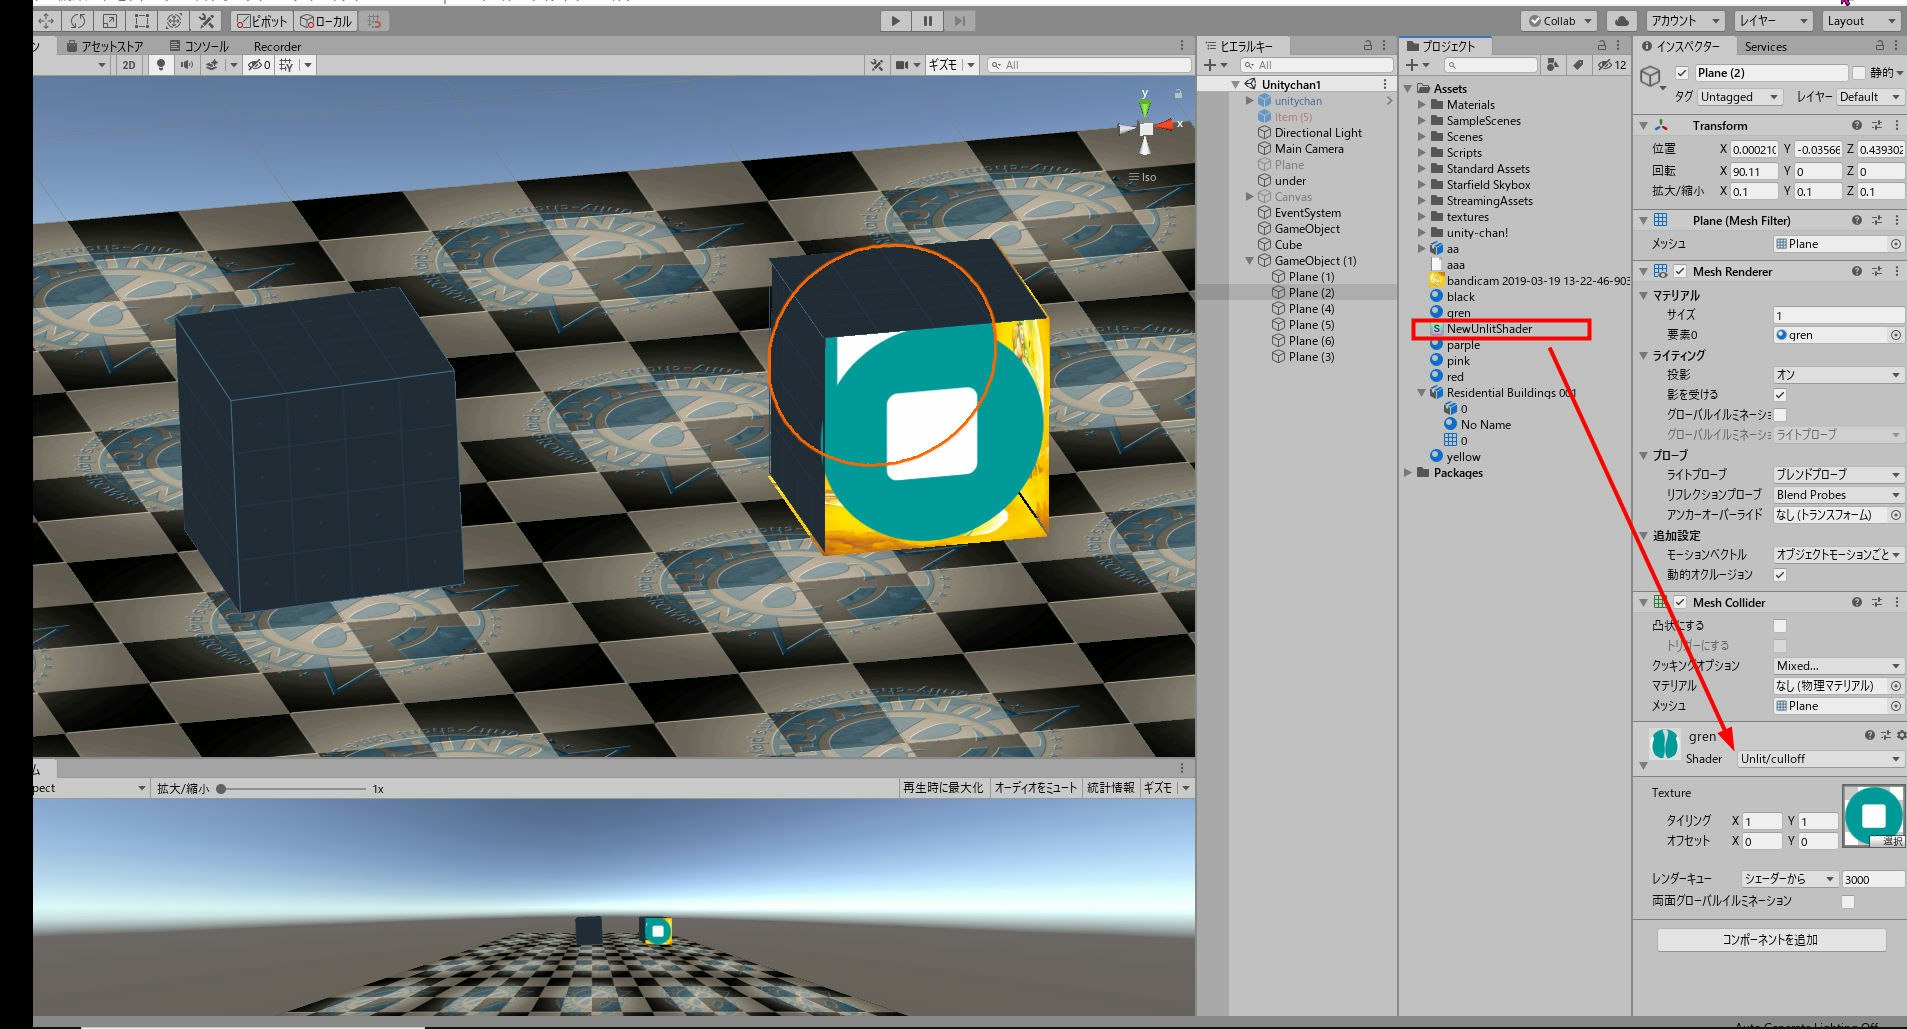Image resolution: width=1907 pixels, height=1029 pixels.
Task: Uncheck the Plane (2) active checkbox
Action: click(1682, 73)
